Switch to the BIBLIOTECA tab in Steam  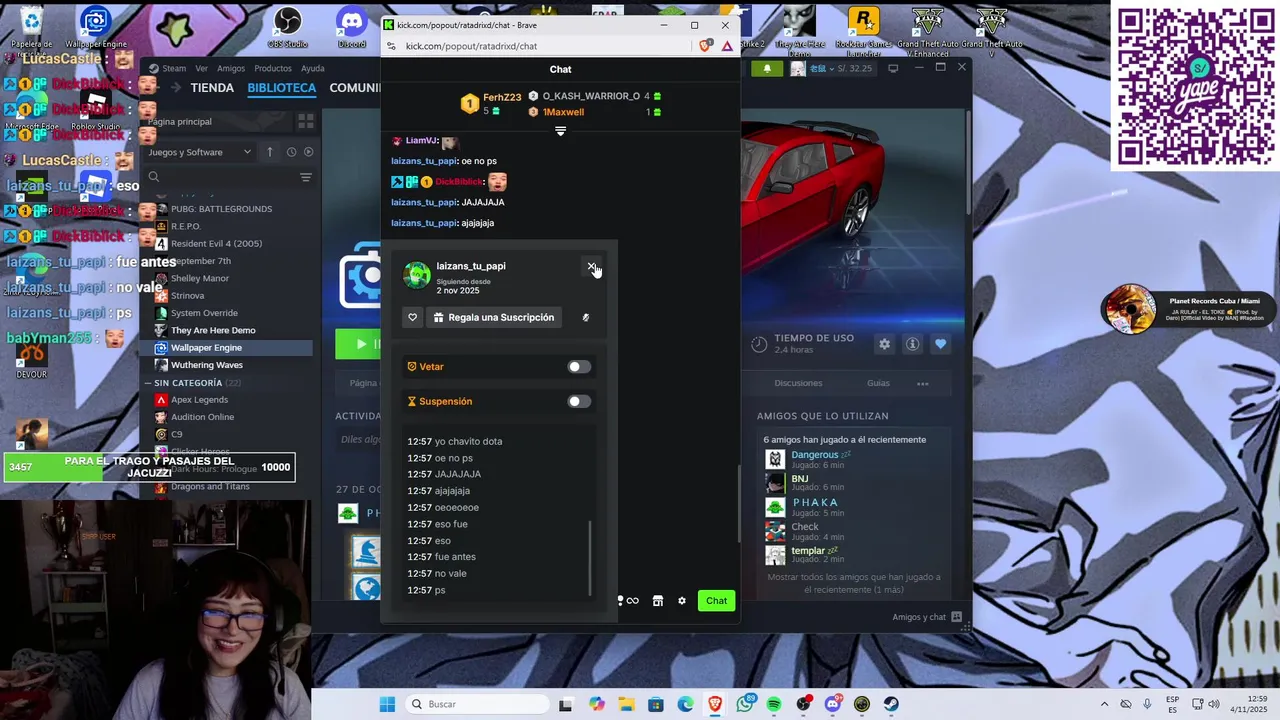[x=282, y=88]
